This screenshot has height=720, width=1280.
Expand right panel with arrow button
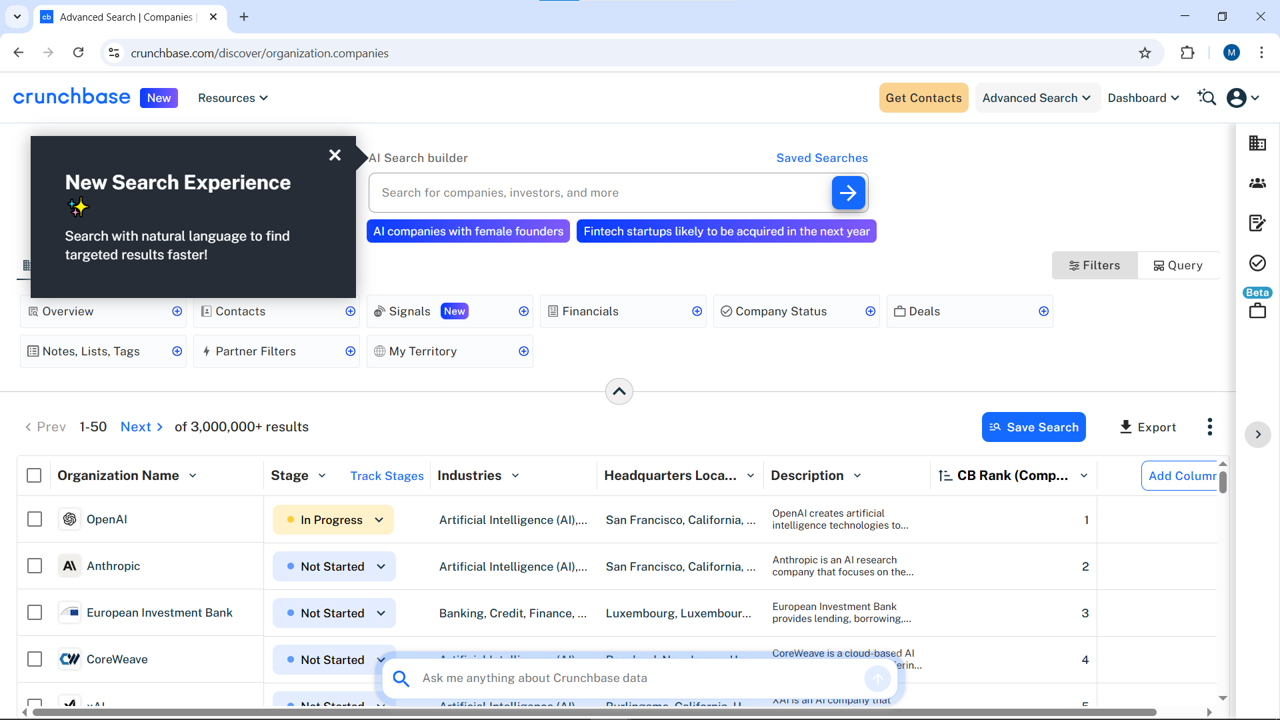[1258, 434]
